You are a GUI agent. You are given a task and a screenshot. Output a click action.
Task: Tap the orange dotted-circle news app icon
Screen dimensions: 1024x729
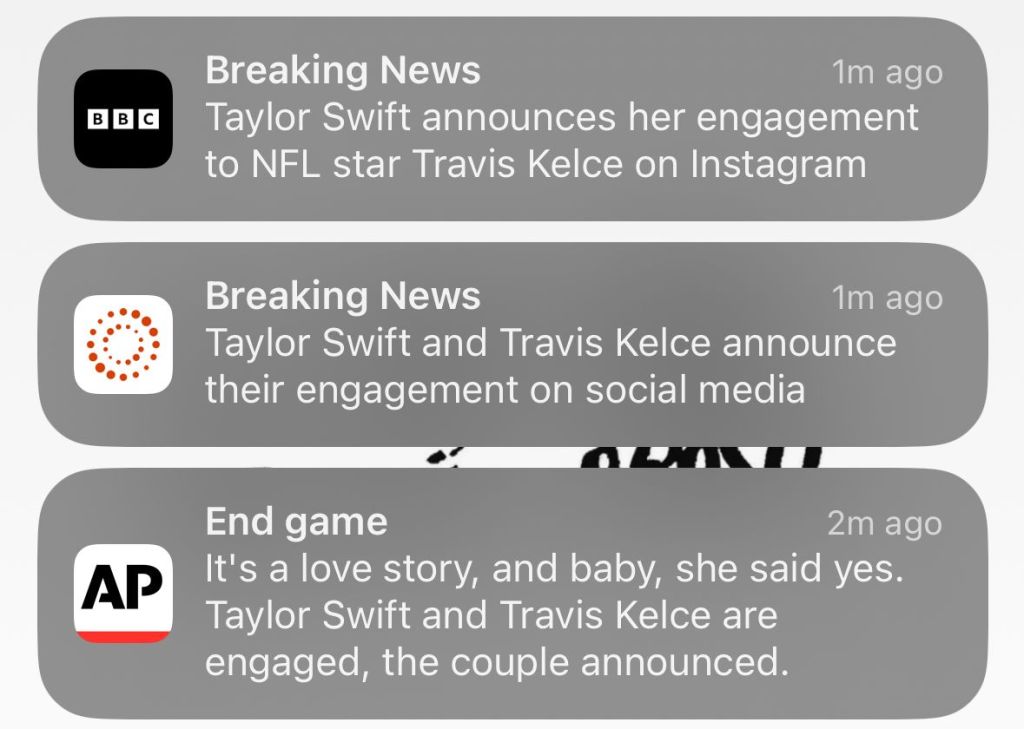coord(123,344)
